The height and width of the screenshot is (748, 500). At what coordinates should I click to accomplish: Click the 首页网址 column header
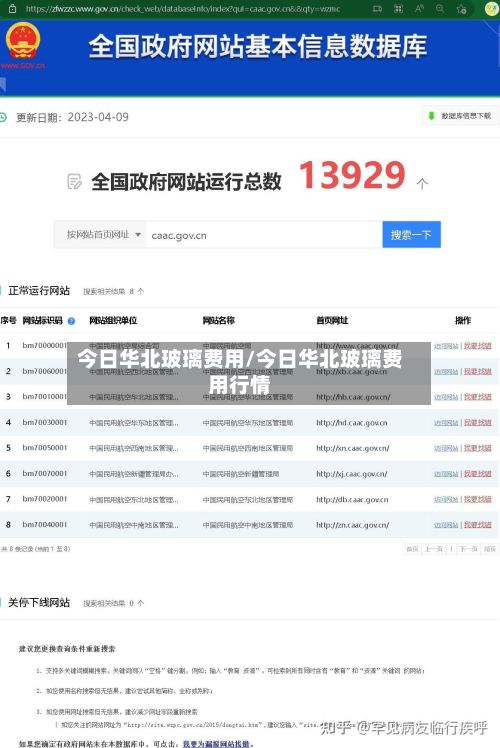click(332, 321)
